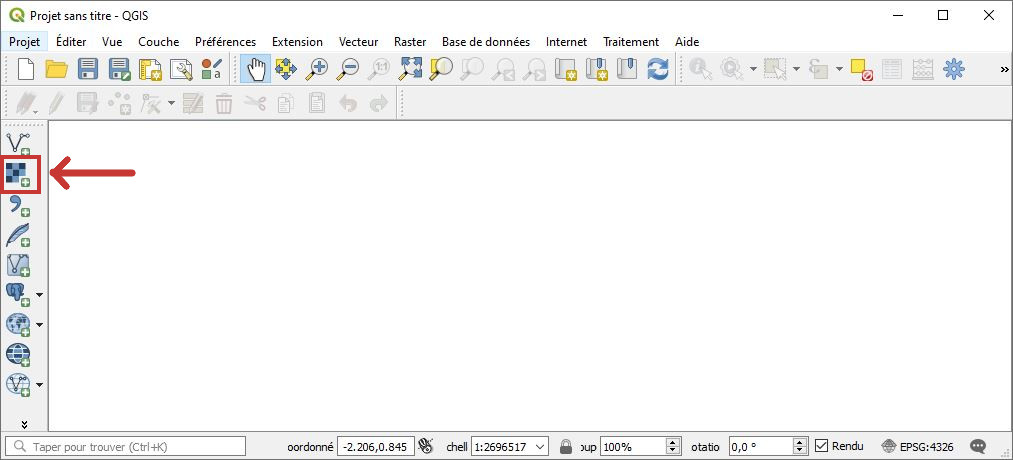This screenshot has height=460, width=1013.
Task: Open the scale dropdown showing 1:2696517
Action: [541, 446]
